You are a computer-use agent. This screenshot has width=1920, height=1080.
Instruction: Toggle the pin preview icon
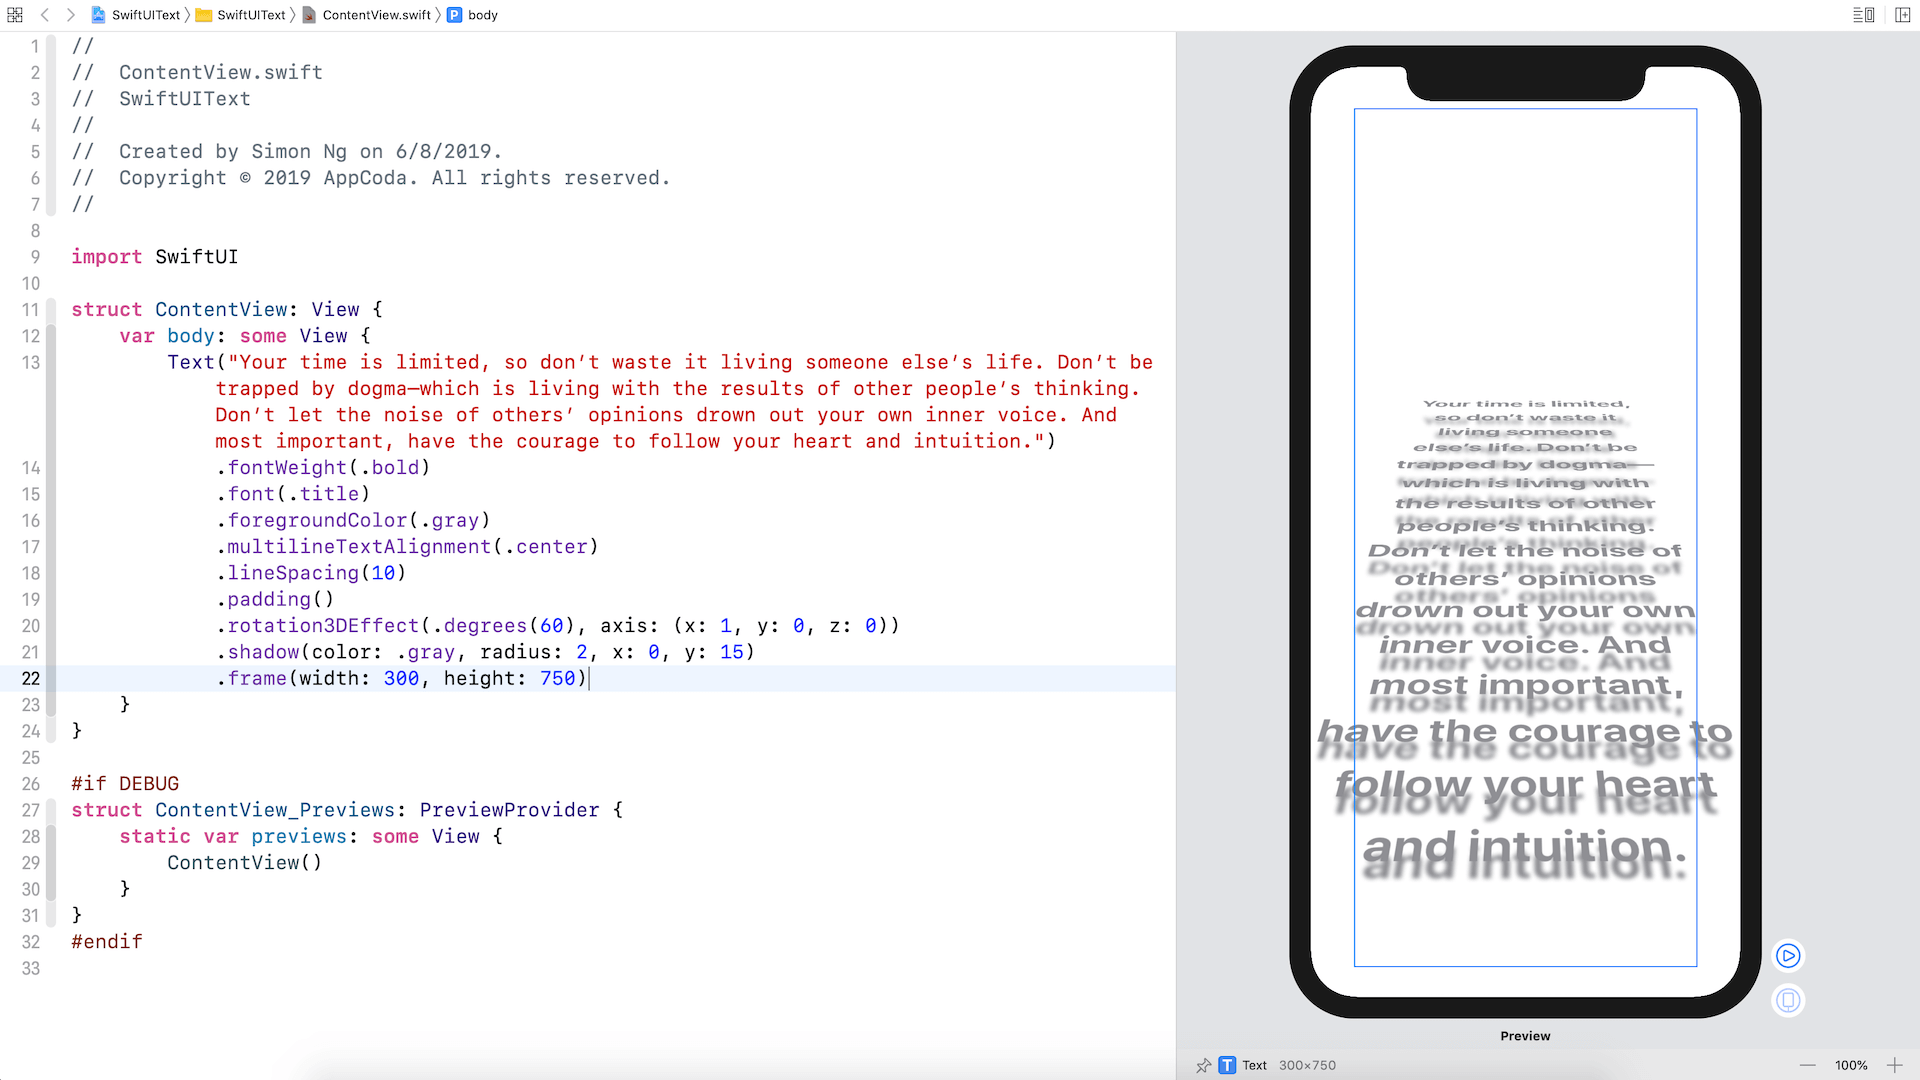[x=1203, y=1066]
